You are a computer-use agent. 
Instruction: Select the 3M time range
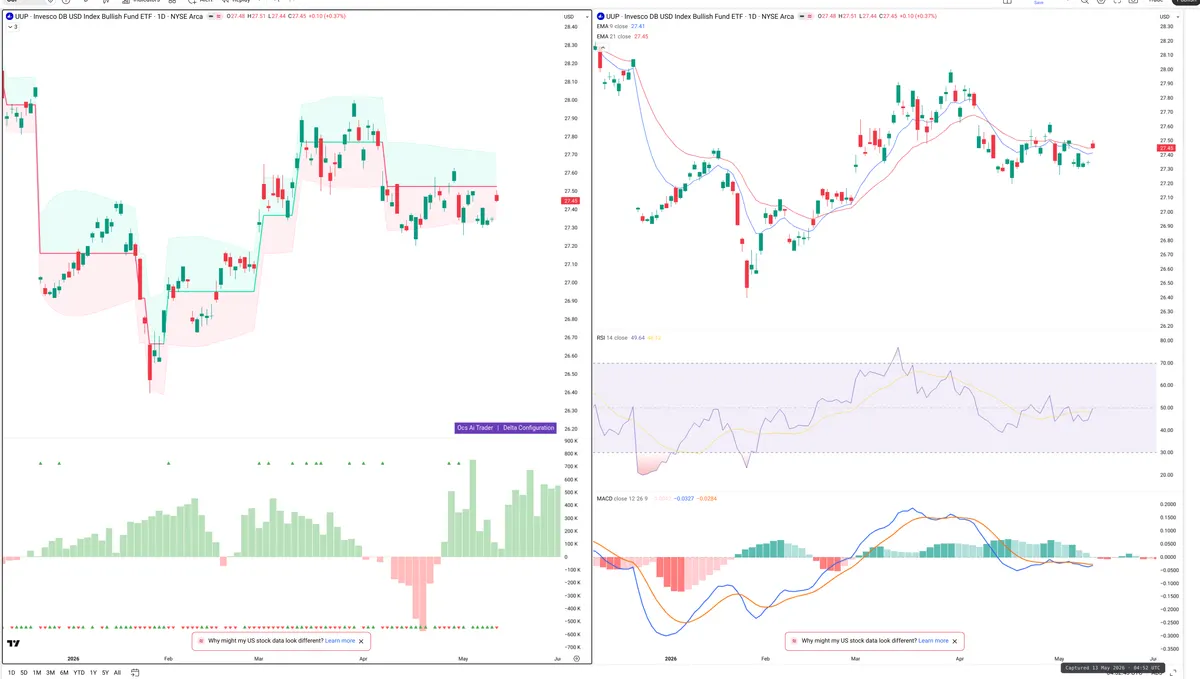pos(50,673)
